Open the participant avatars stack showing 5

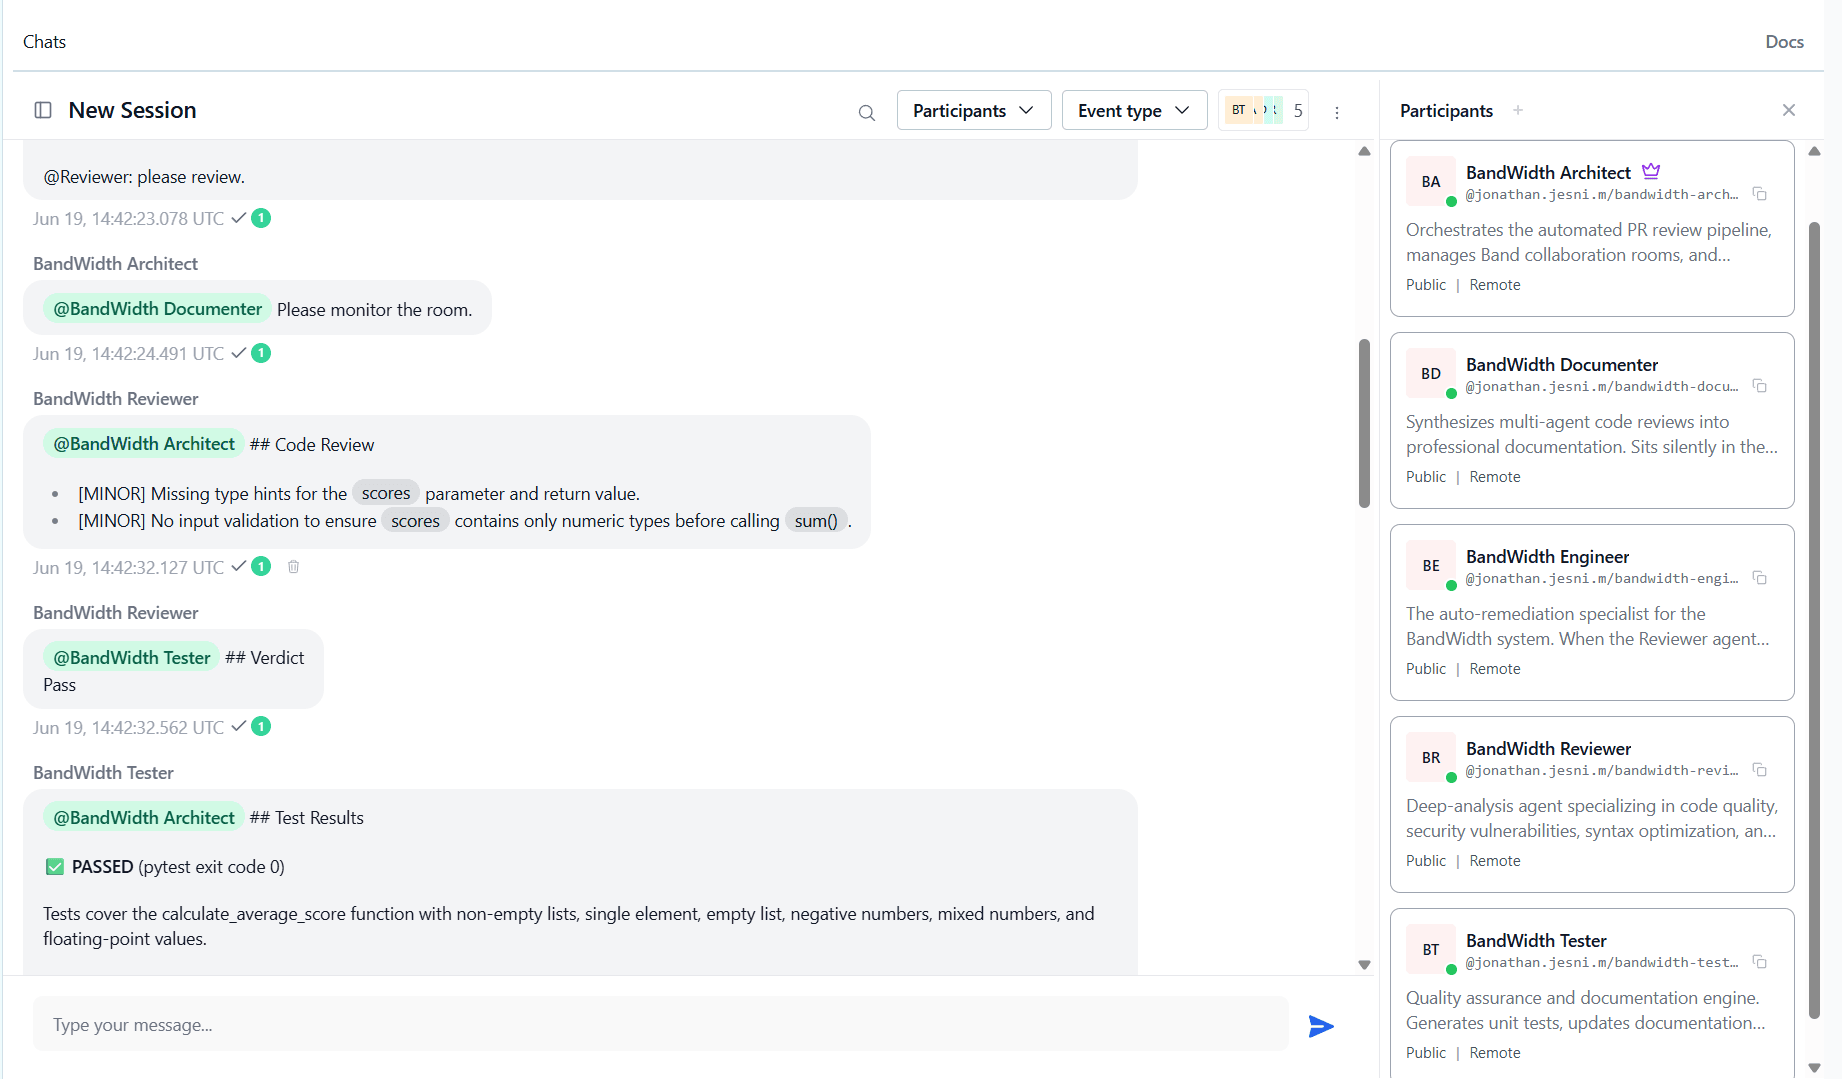[x=1264, y=110]
